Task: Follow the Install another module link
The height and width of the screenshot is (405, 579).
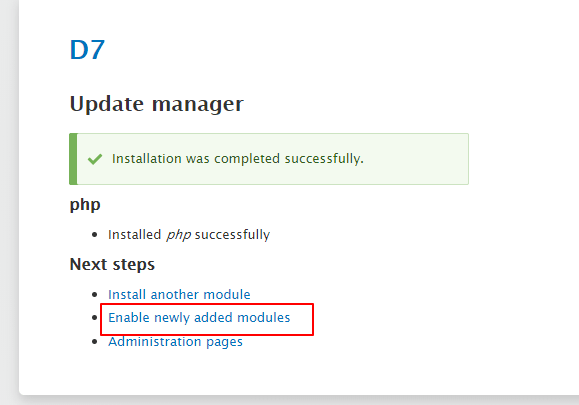Action: point(179,295)
